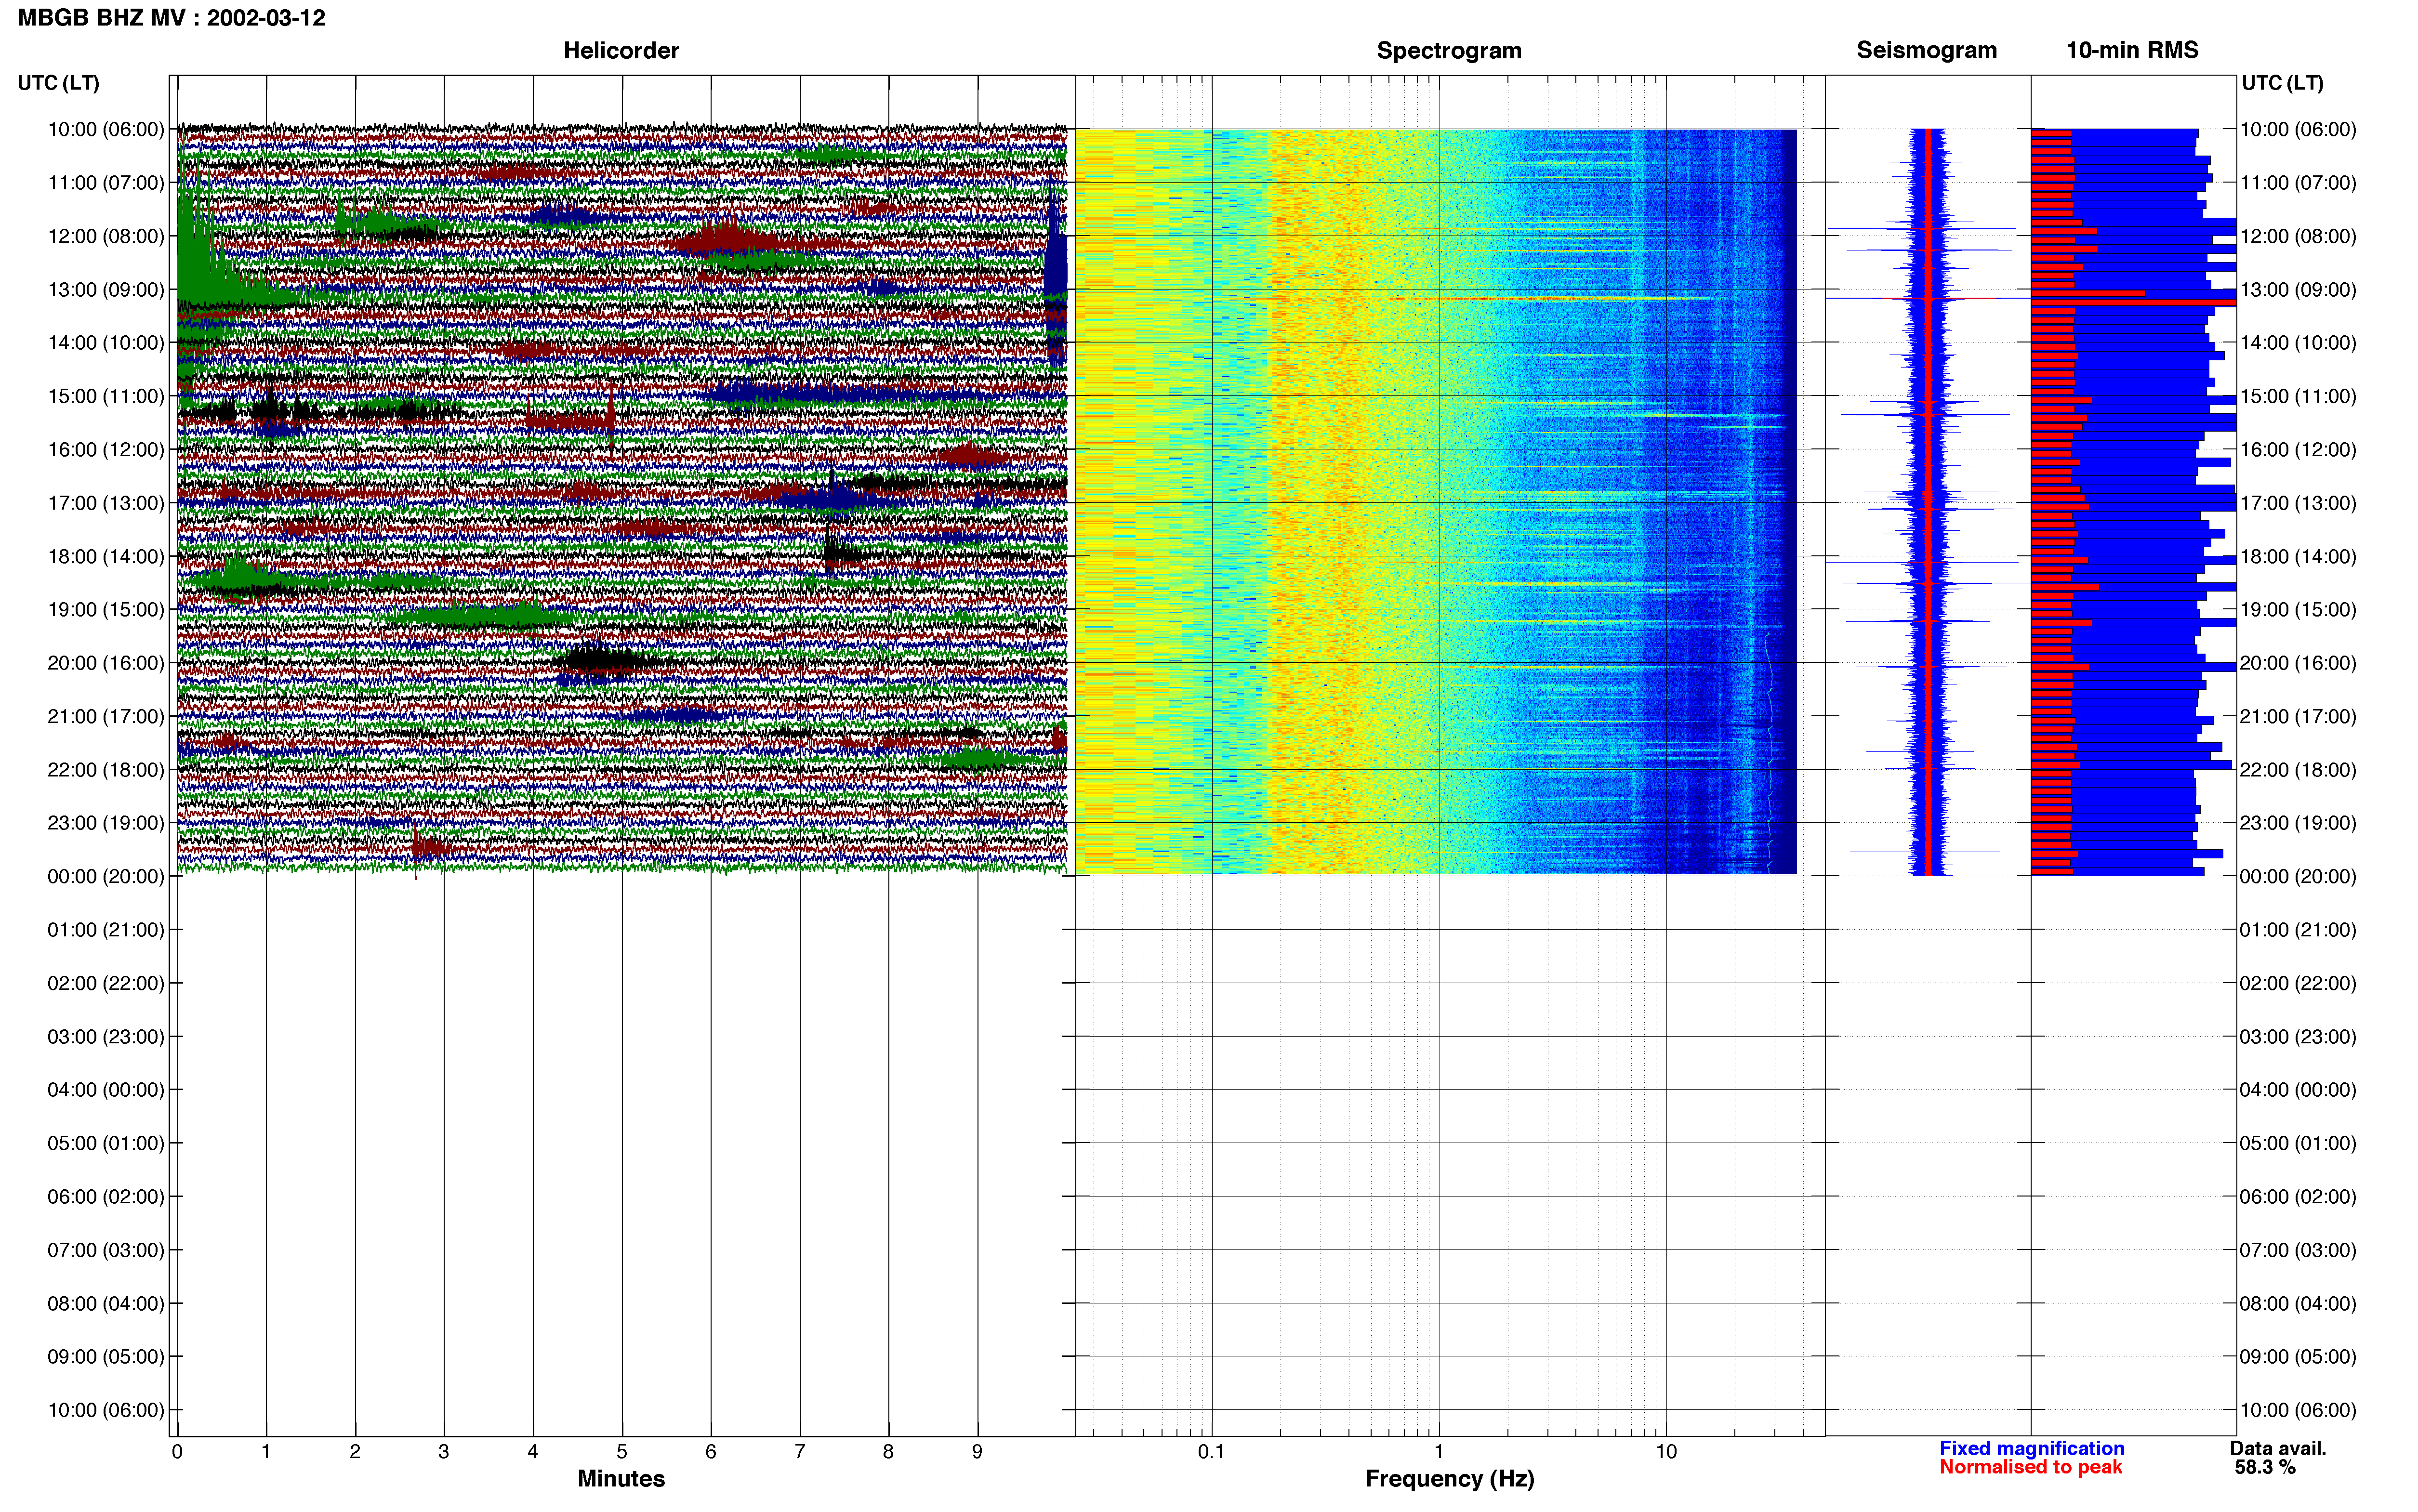Click the '0.1' frequency axis tick label
This screenshot has height=1512, width=2418.
tap(1211, 1451)
